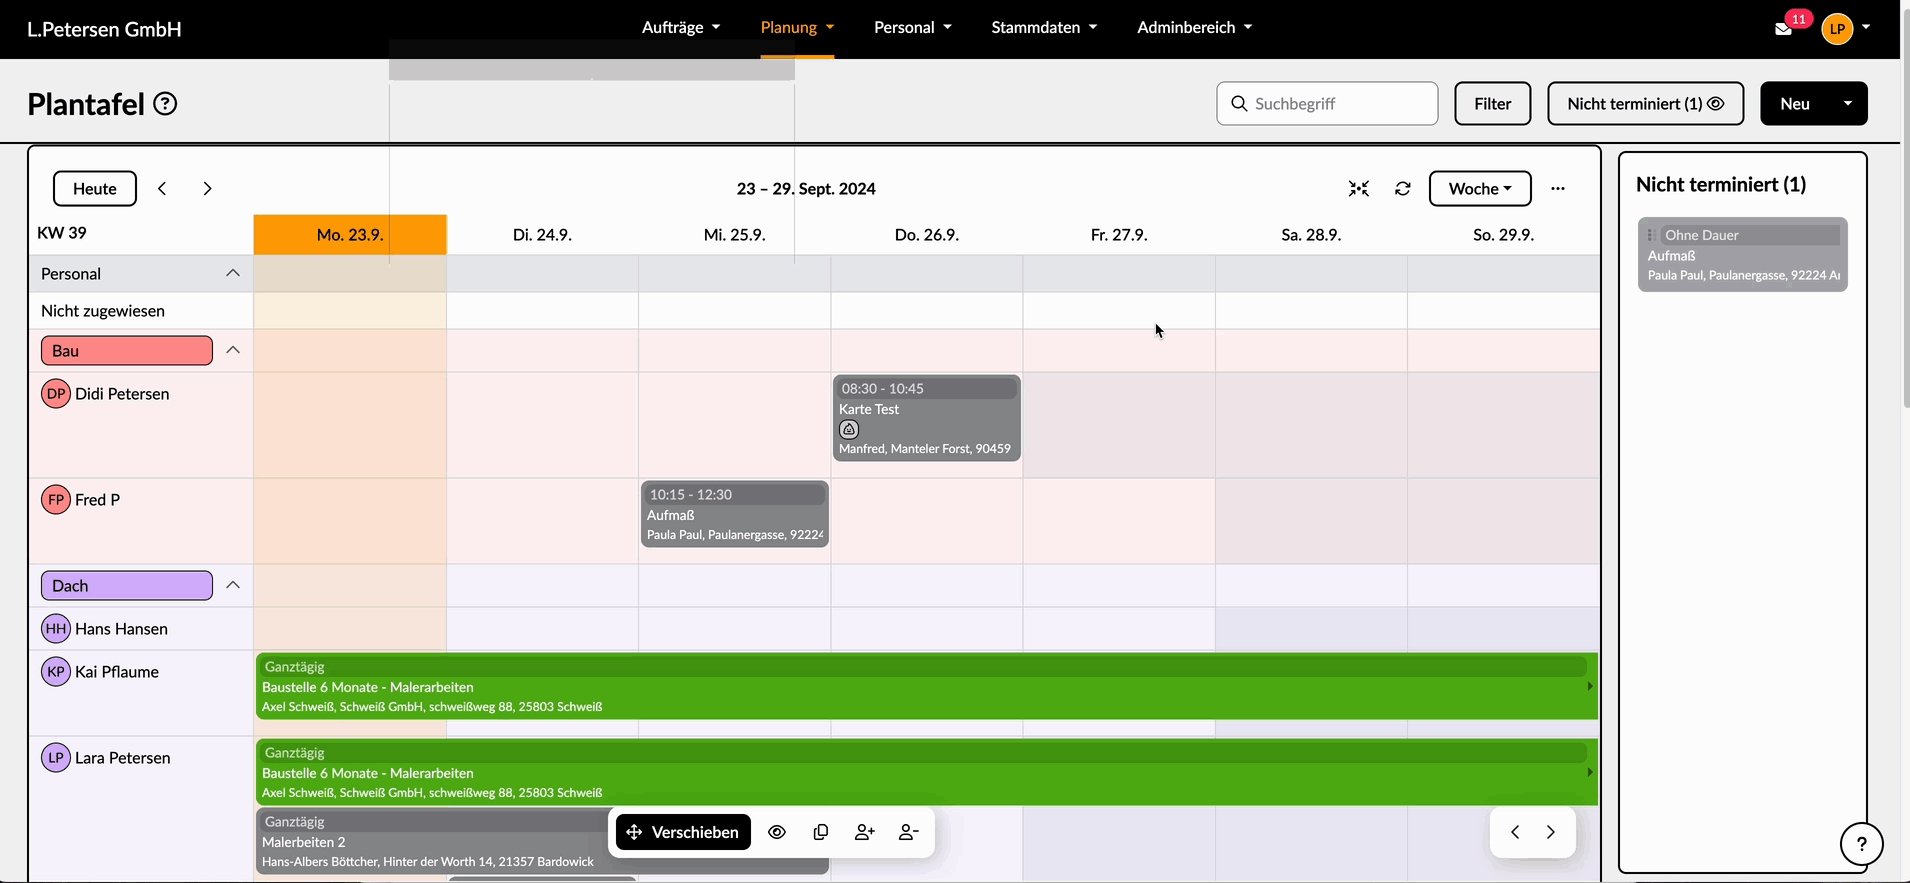Image resolution: width=1910 pixels, height=883 pixels.
Task: Open the Stammdaten menu
Action: 1044,27
